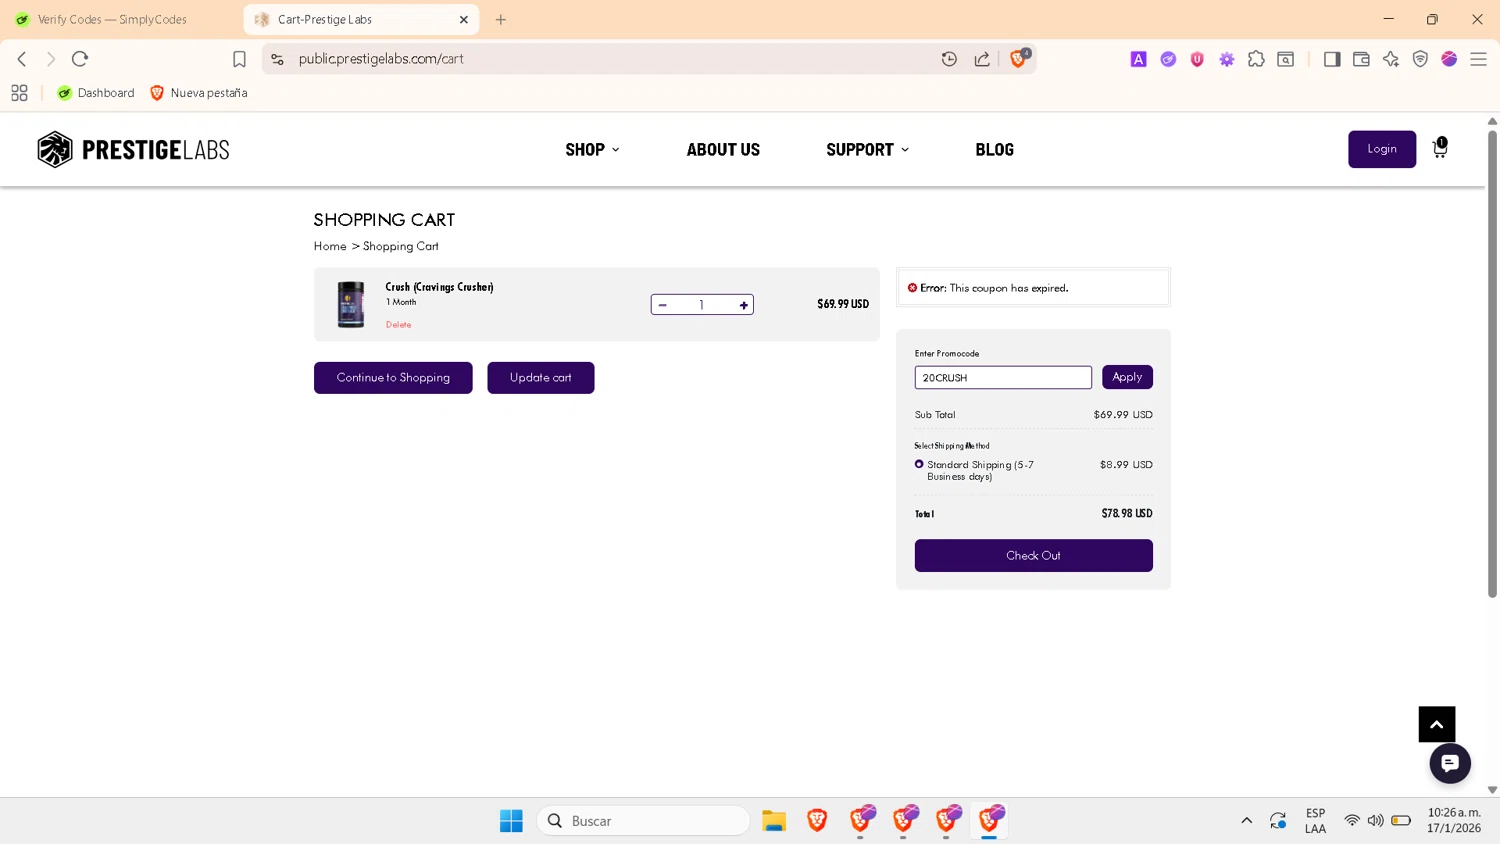Image resolution: width=1500 pixels, height=844 pixels.
Task: Open Brave Shields lion icon
Action: [x=1018, y=59]
